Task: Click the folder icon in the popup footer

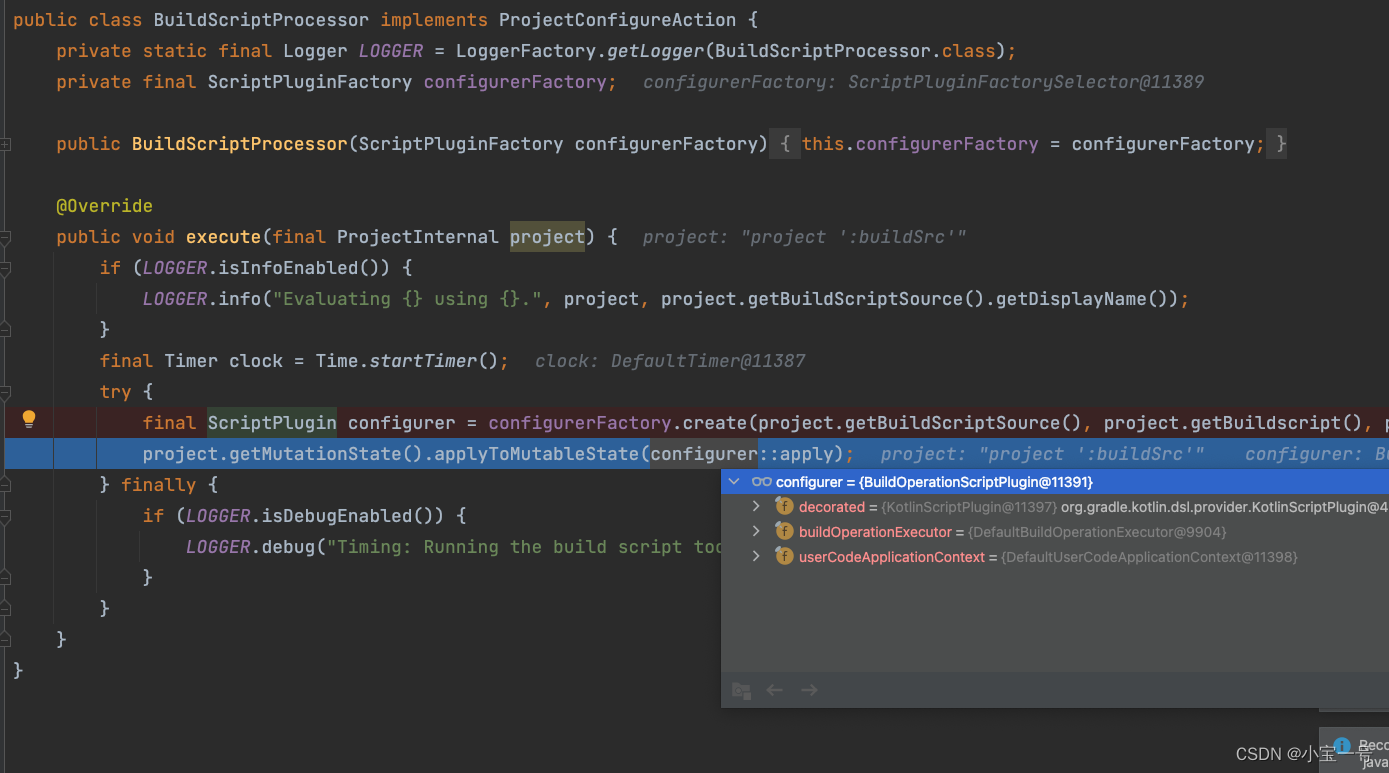Action: pos(741,690)
